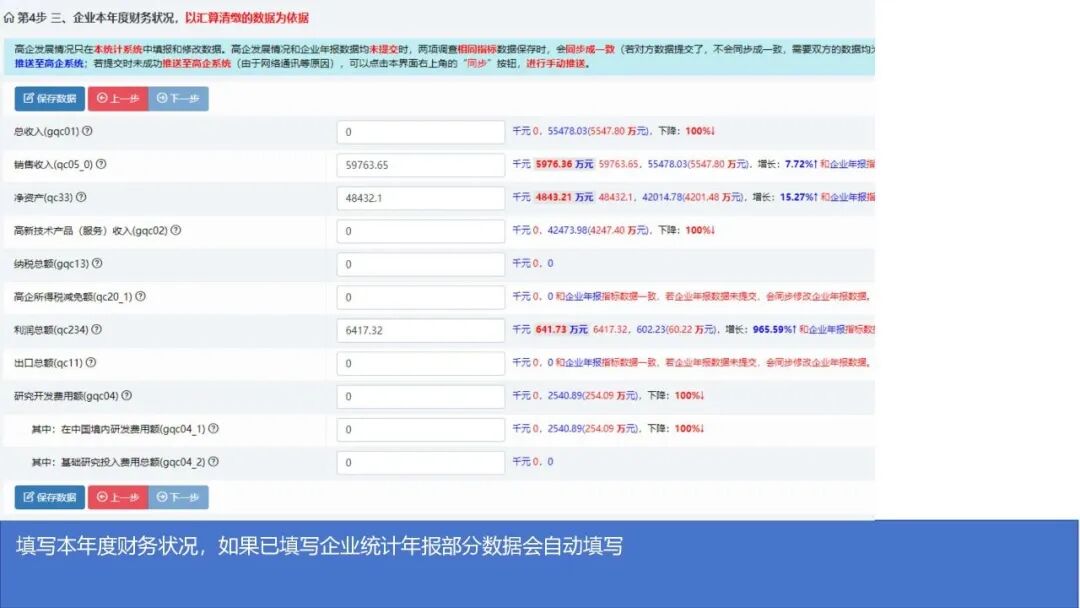1080x608 pixels.
Task: Select the 净资产 input showing 48432.1
Action: pos(420,197)
